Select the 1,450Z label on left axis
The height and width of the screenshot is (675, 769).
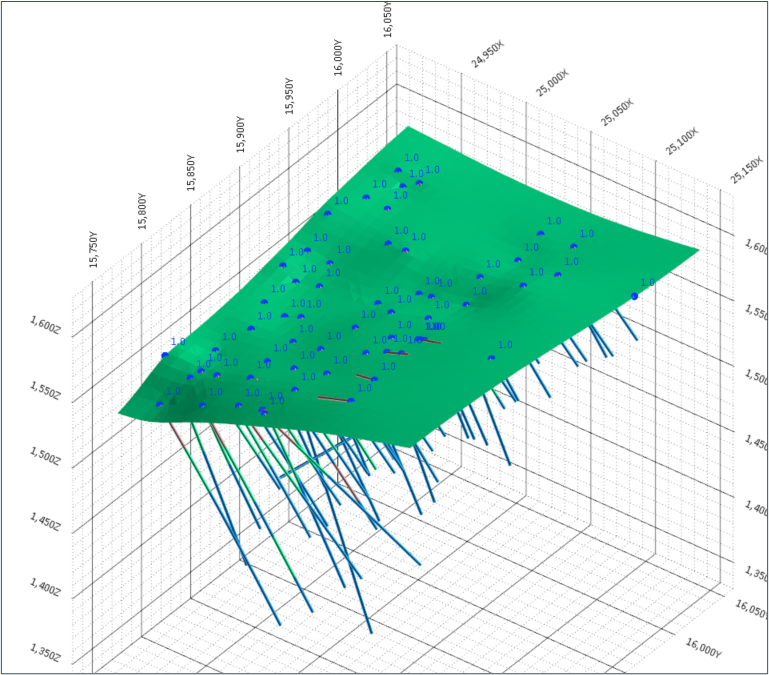pyautogui.click(x=44, y=522)
